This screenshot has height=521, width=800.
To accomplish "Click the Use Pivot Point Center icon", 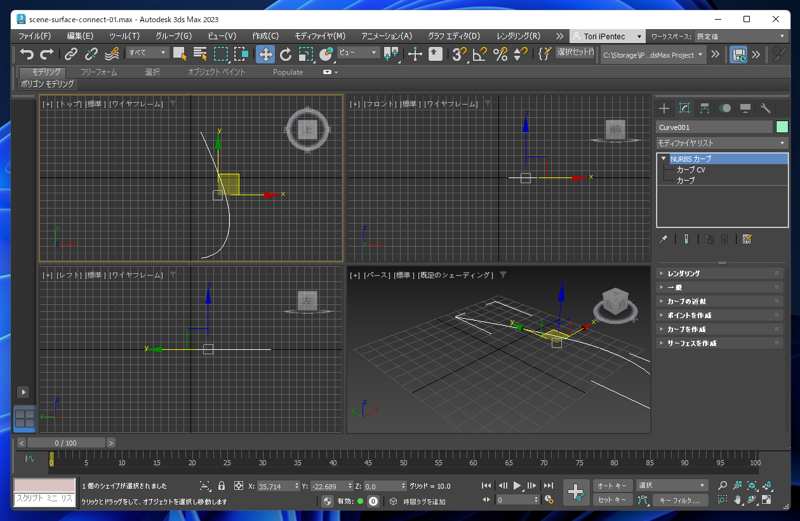I will [x=391, y=54].
